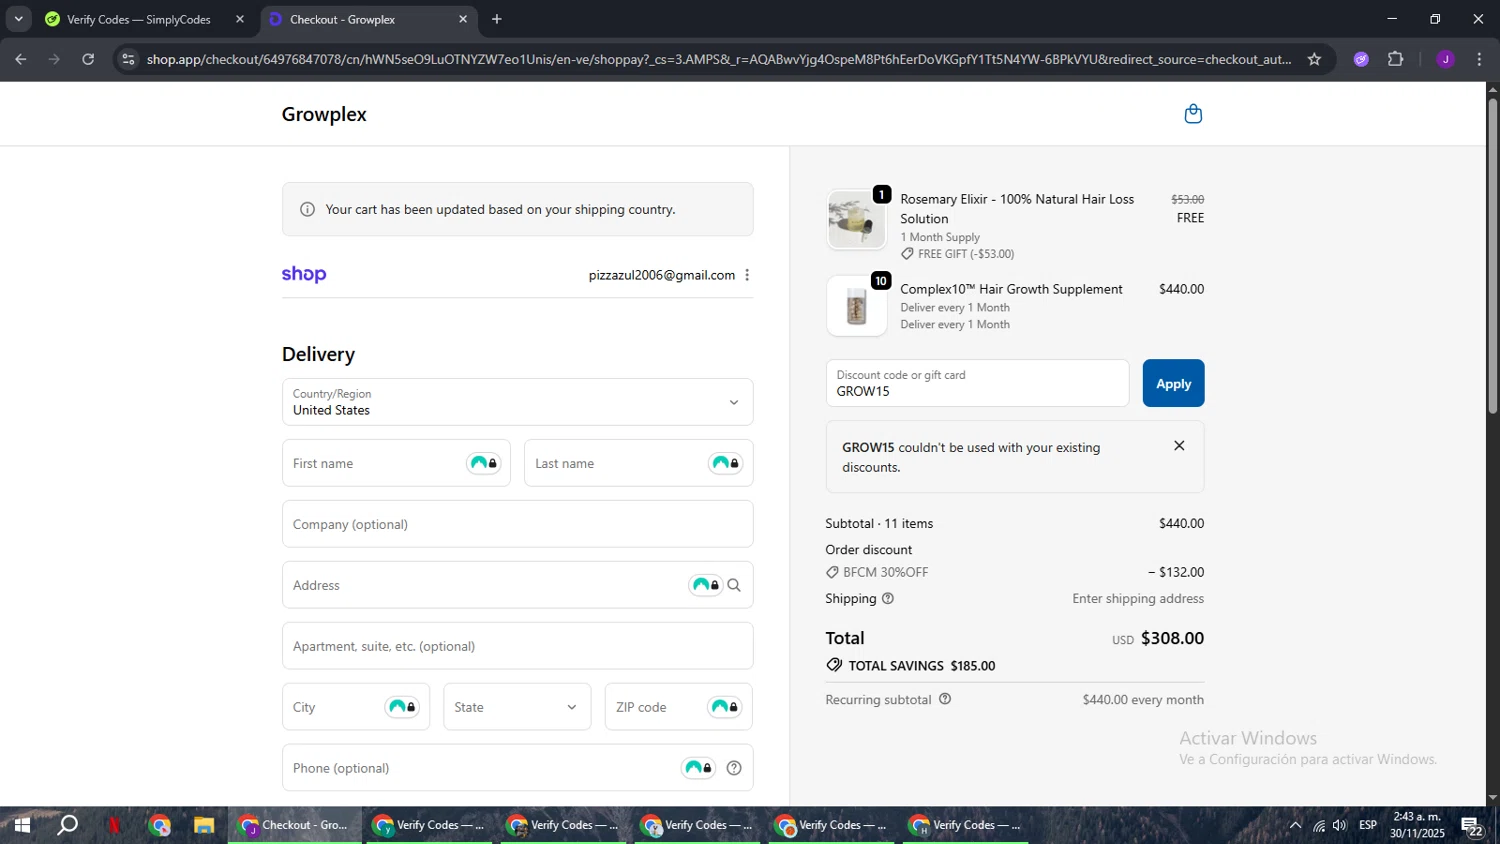The height and width of the screenshot is (844, 1500).
Task: Click the ZIP code input field
Action: 678,707
